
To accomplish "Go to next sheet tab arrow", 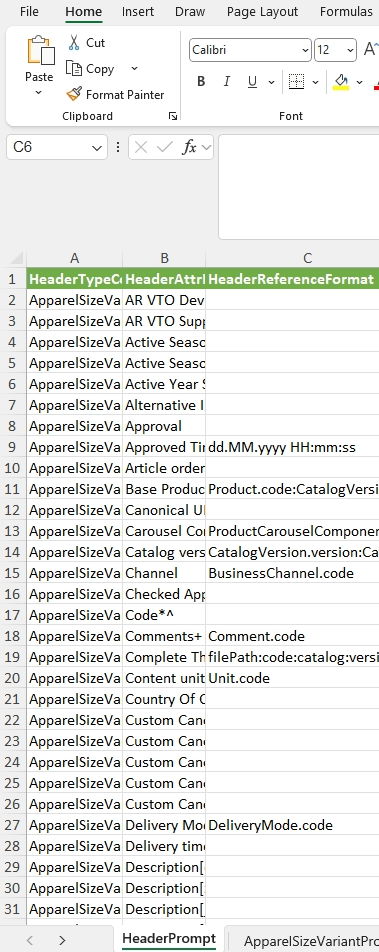I will [63, 940].
